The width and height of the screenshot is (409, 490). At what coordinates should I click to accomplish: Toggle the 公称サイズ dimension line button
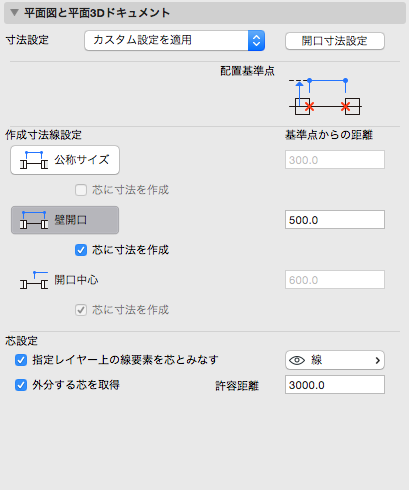(x=65, y=160)
